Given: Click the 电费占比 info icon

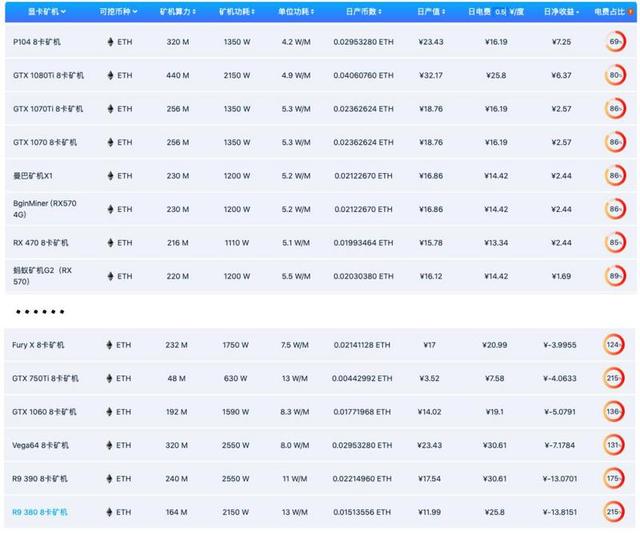Looking at the screenshot, I should point(631,12).
